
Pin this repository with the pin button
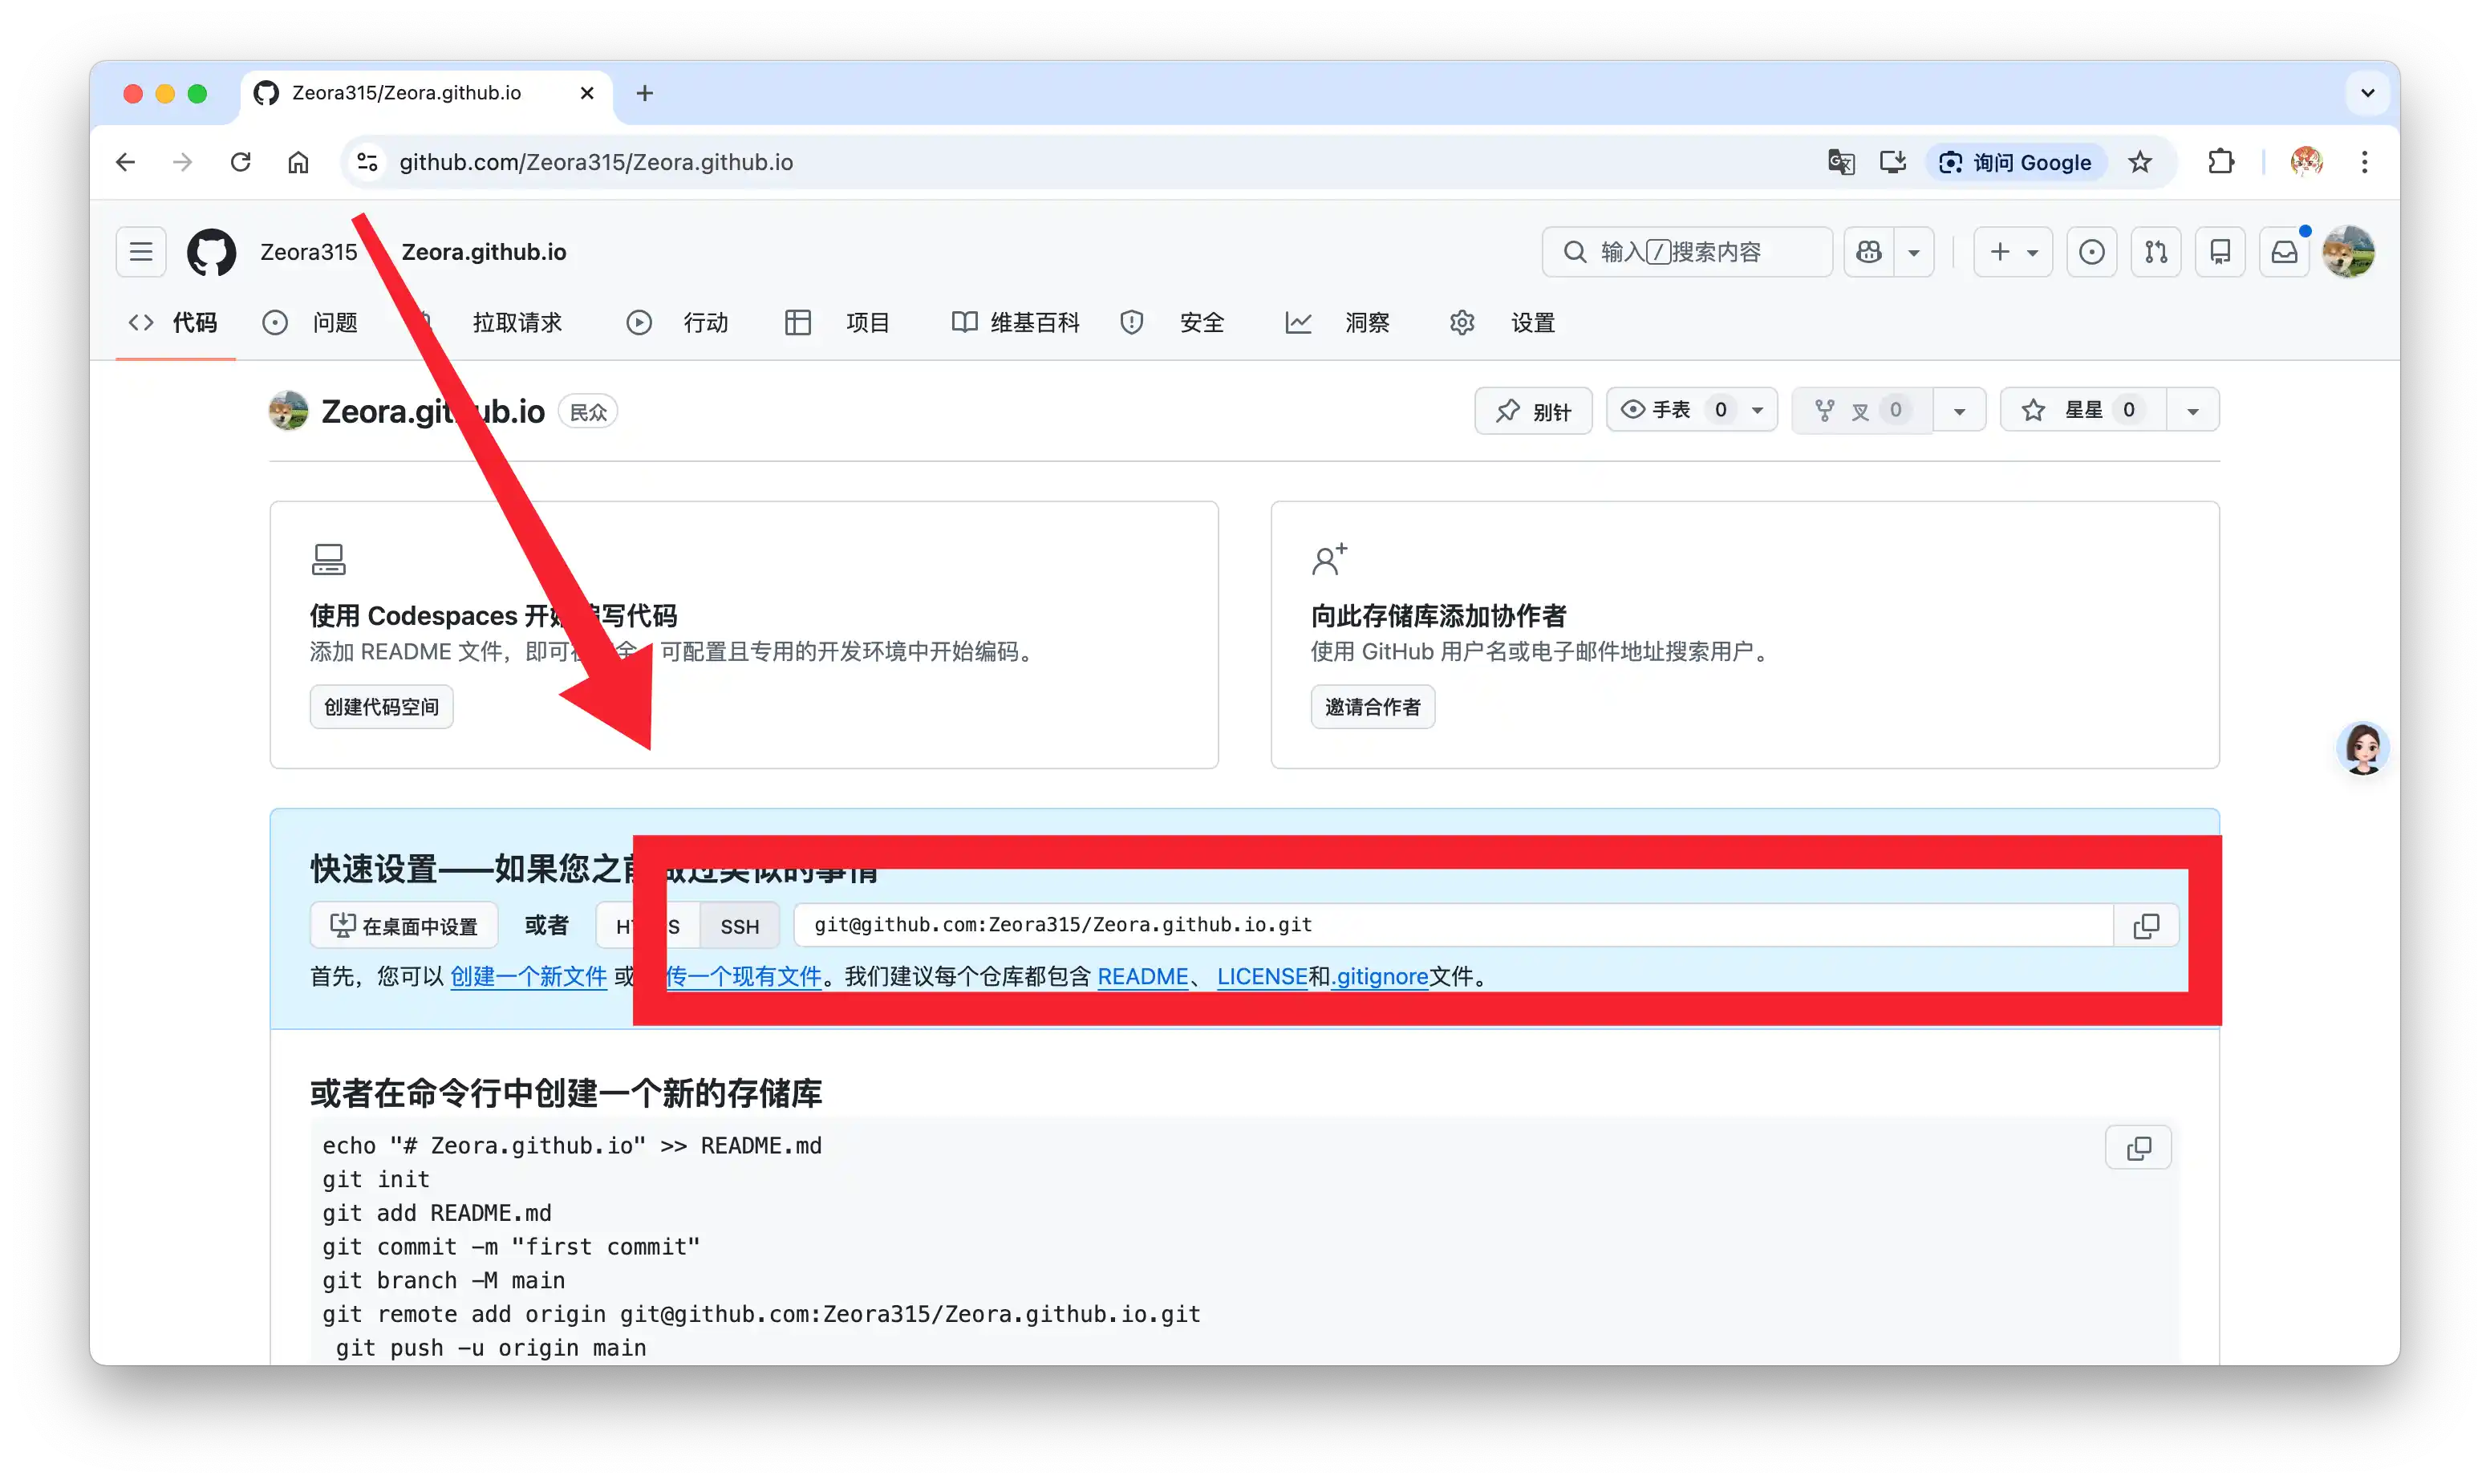1533,411
